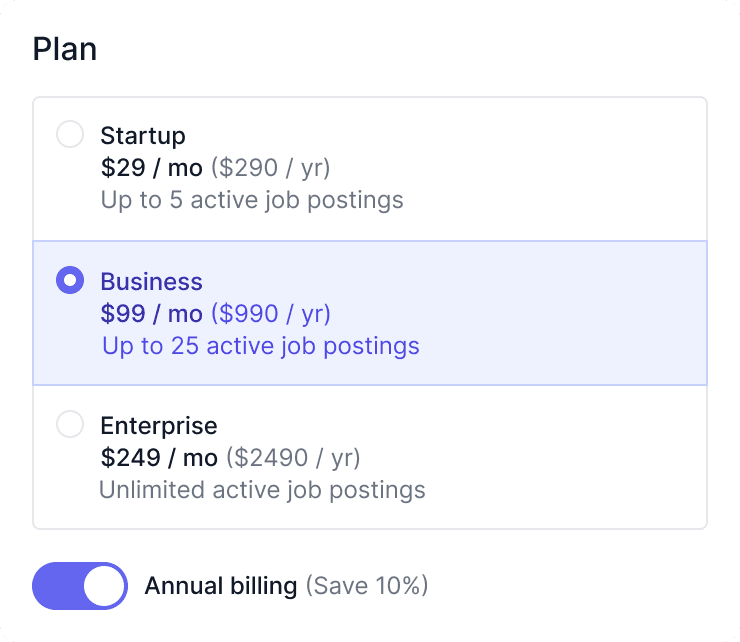Screen dimensions: 740x642
Task: Click the ($290 / yr) yearly price
Action: tap(270, 167)
